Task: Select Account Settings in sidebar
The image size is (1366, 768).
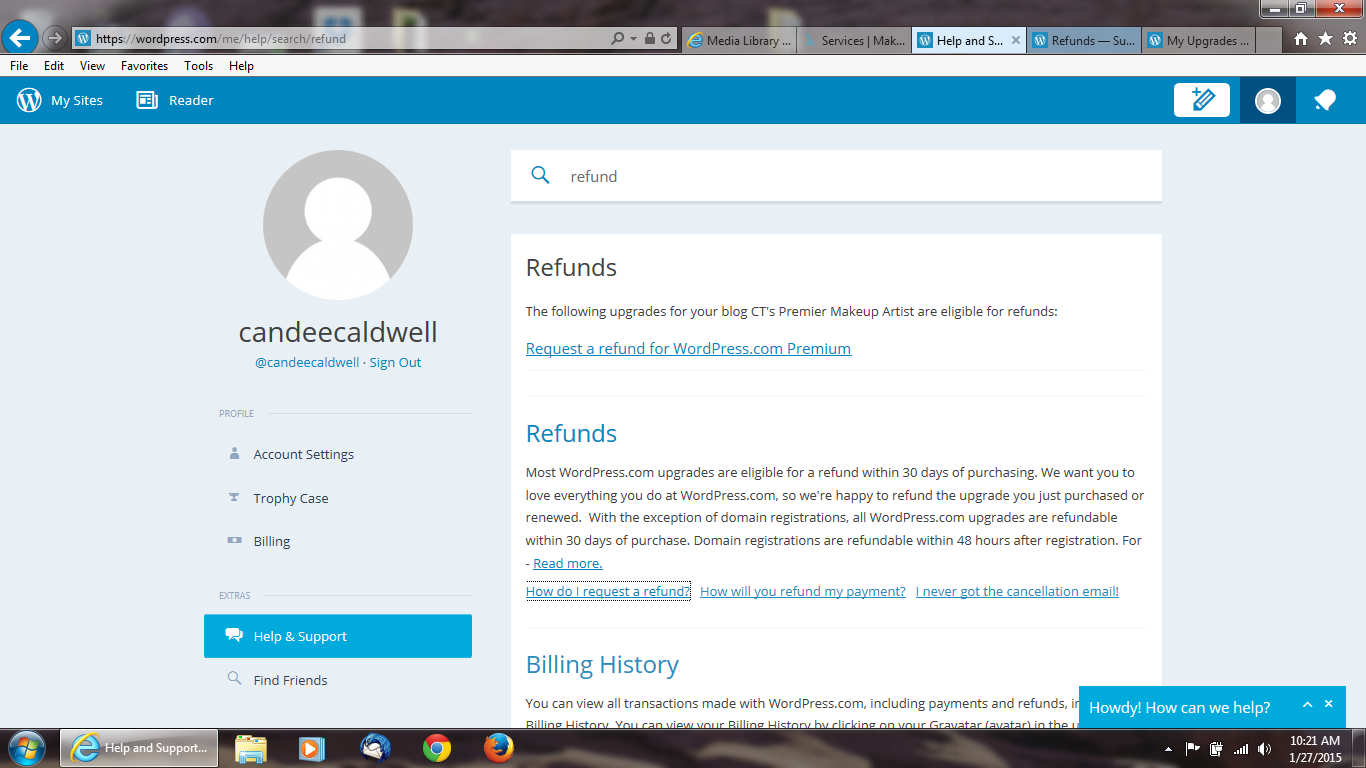Action: (303, 454)
